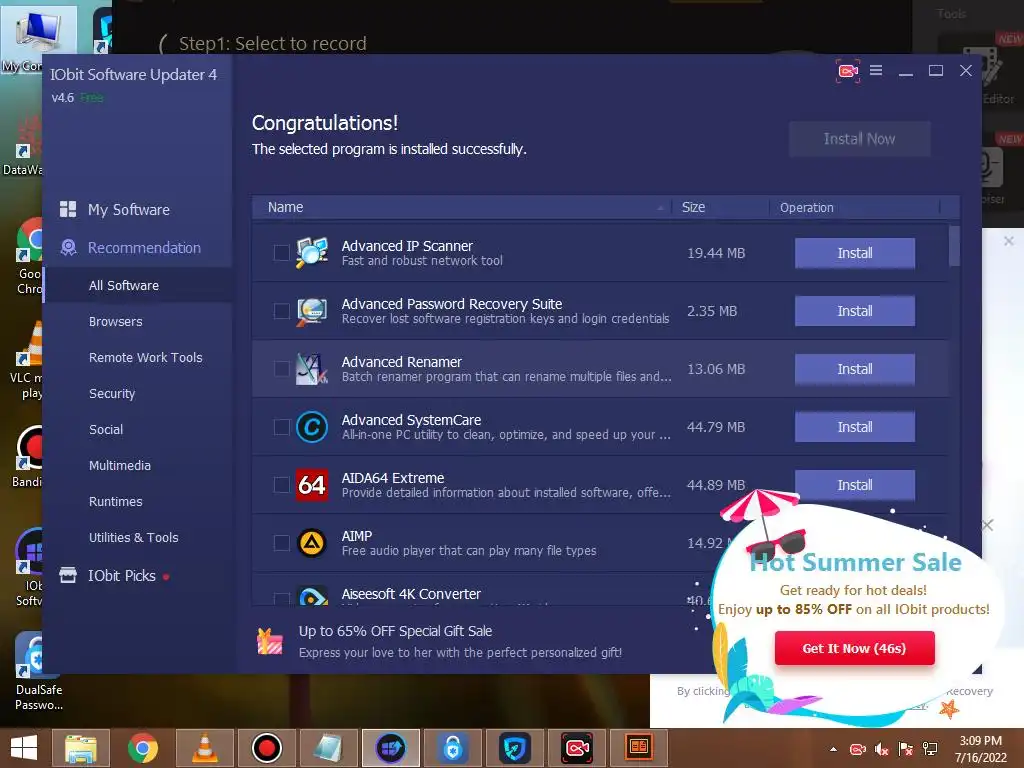Click the Advanced SystemCare app icon
Viewport: 1024px width, 768px height.
pyautogui.click(x=312, y=427)
